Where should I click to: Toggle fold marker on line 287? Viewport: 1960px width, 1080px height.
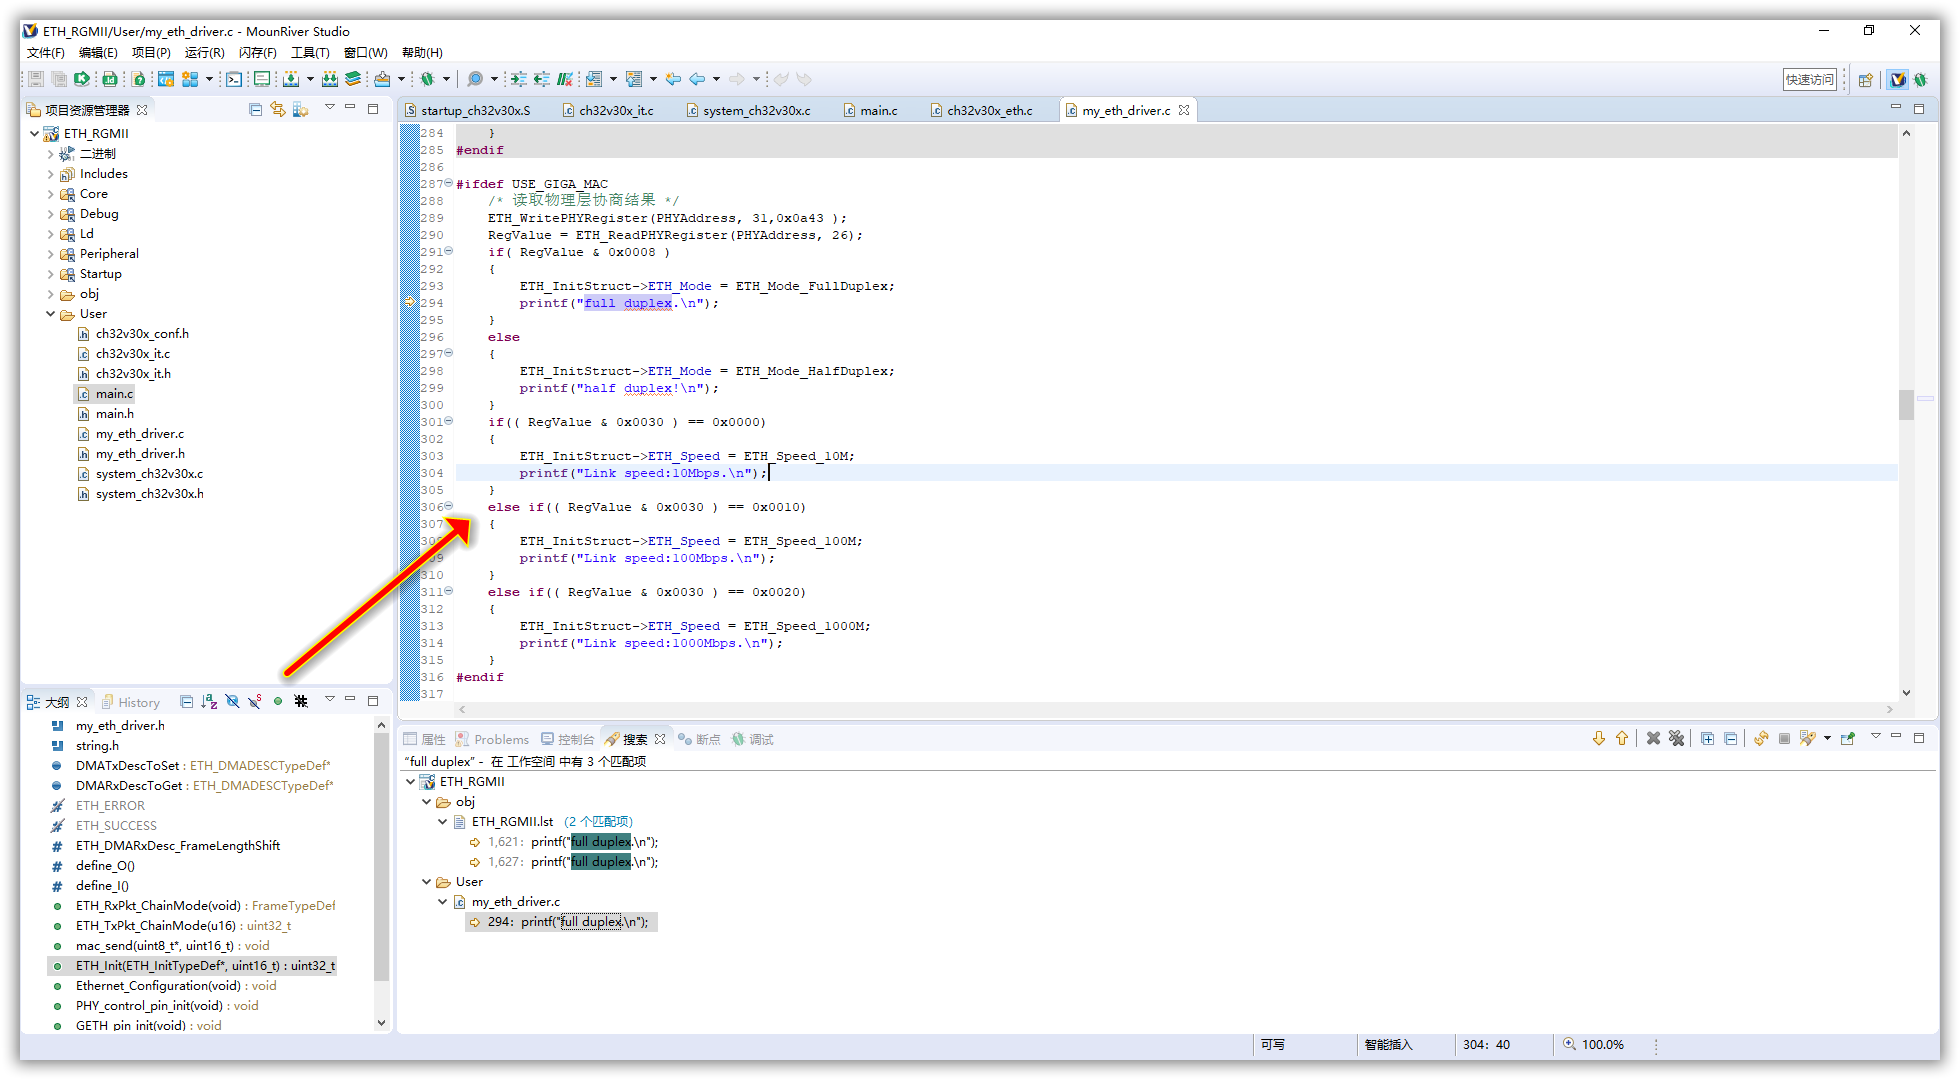(x=448, y=183)
